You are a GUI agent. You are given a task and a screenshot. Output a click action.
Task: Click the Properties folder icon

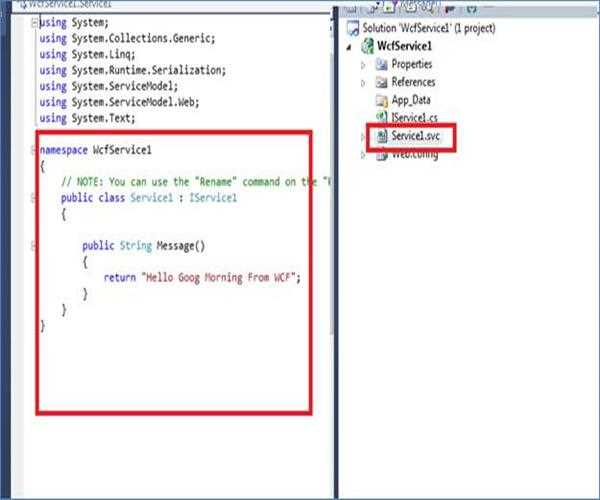pyautogui.click(x=381, y=64)
